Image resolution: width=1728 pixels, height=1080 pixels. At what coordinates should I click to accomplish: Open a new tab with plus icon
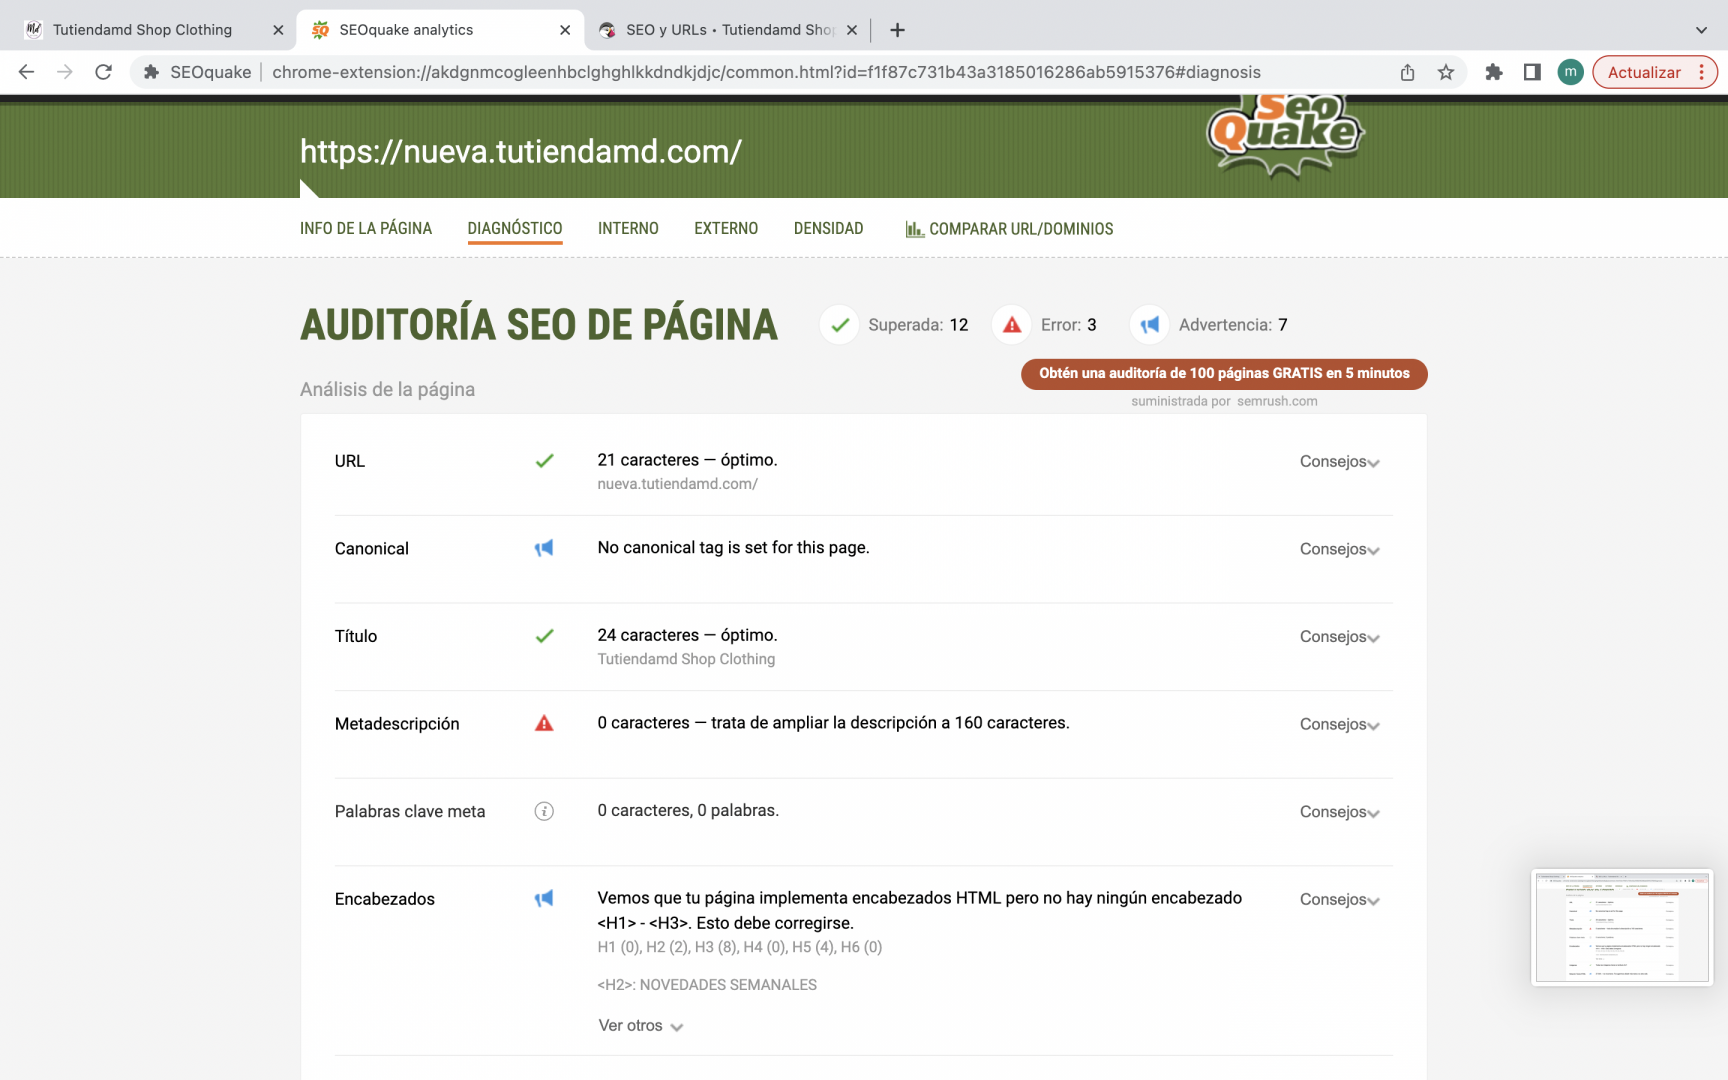click(x=897, y=30)
